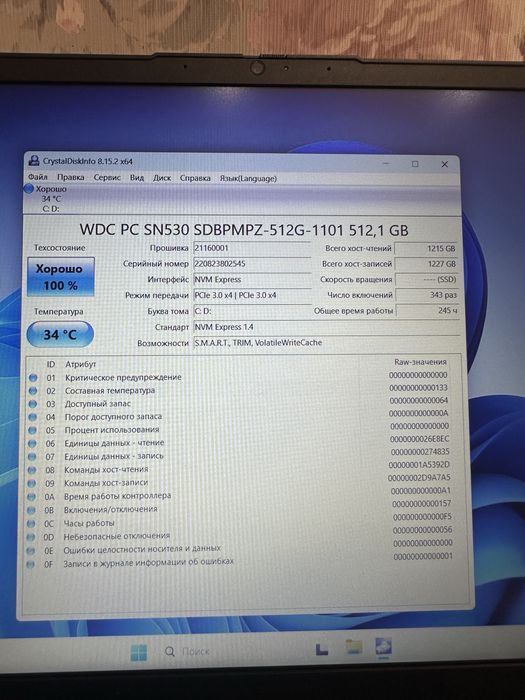Select the Часы работы attribute text

89,523
